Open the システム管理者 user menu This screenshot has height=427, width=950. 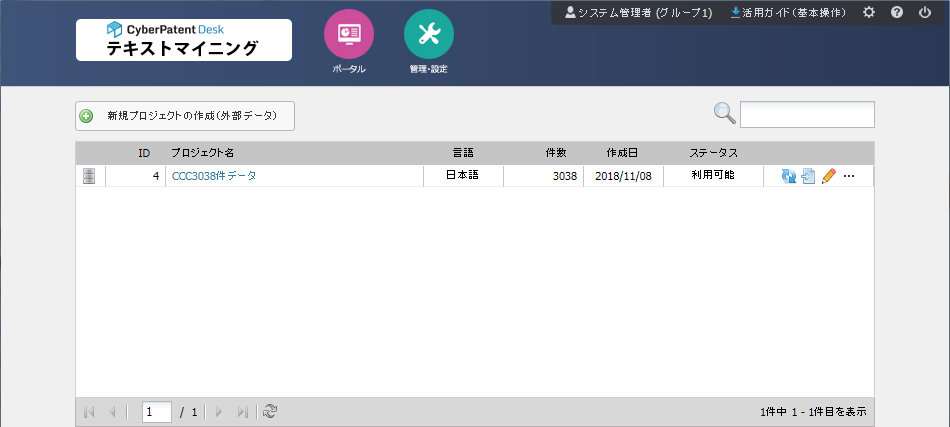coord(638,13)
